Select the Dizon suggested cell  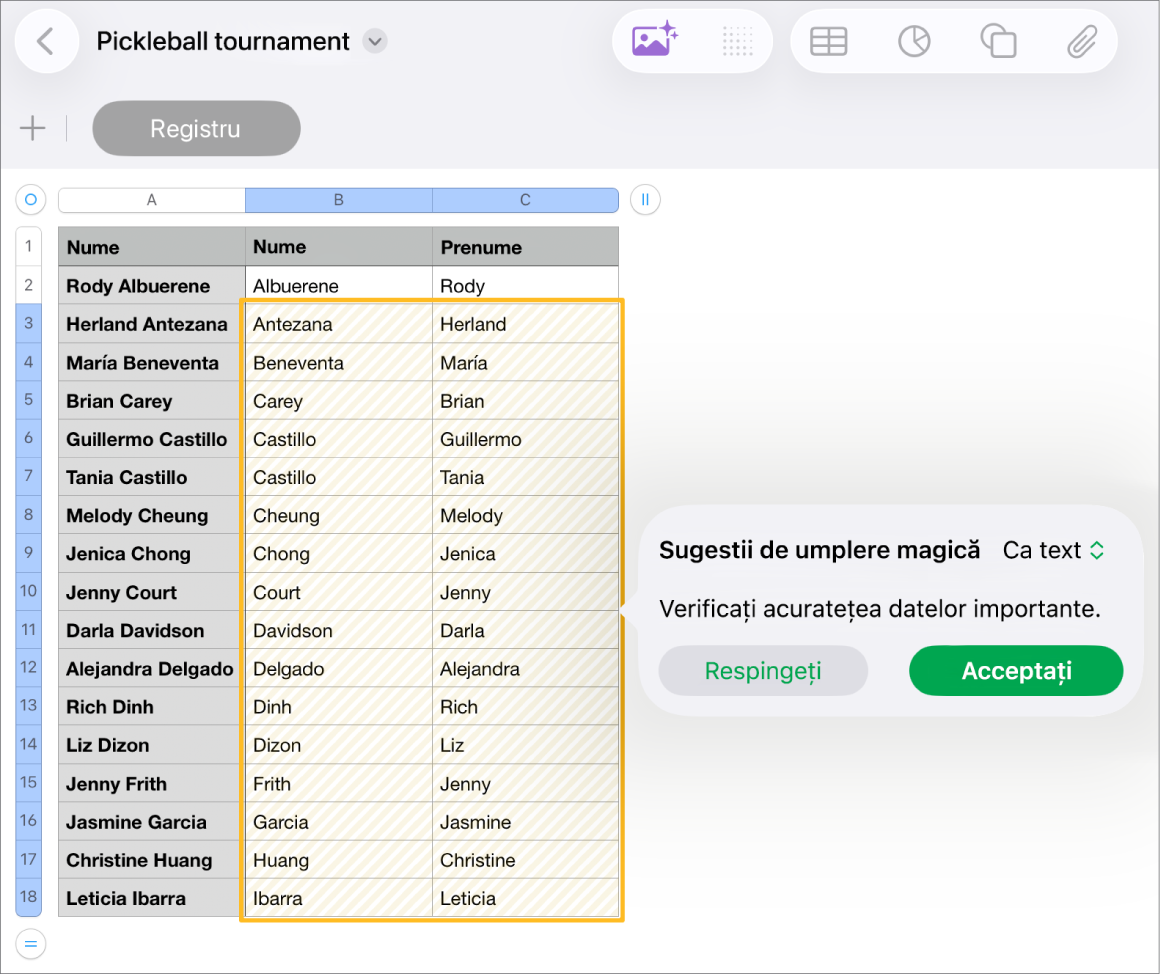pos(339,745)
